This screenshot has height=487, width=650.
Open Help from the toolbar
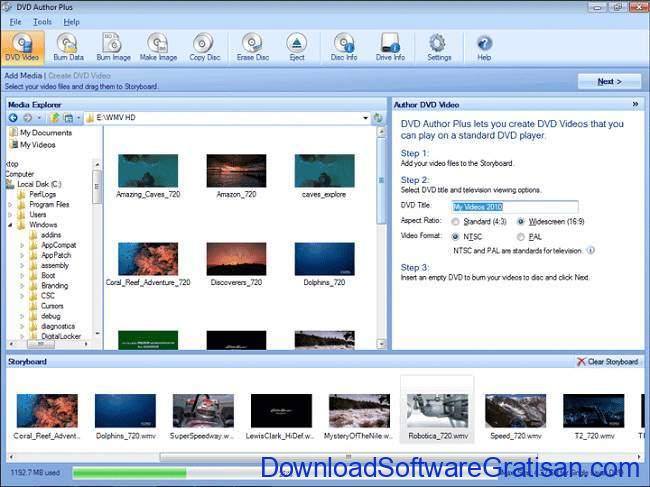pos(484,47)
